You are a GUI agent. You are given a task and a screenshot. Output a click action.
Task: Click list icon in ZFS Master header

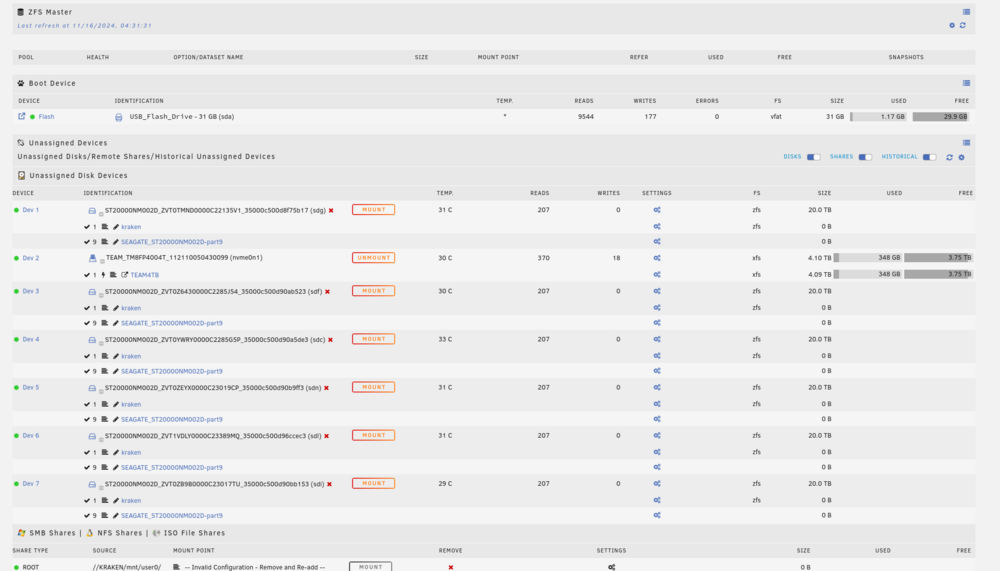pos(966,12)
